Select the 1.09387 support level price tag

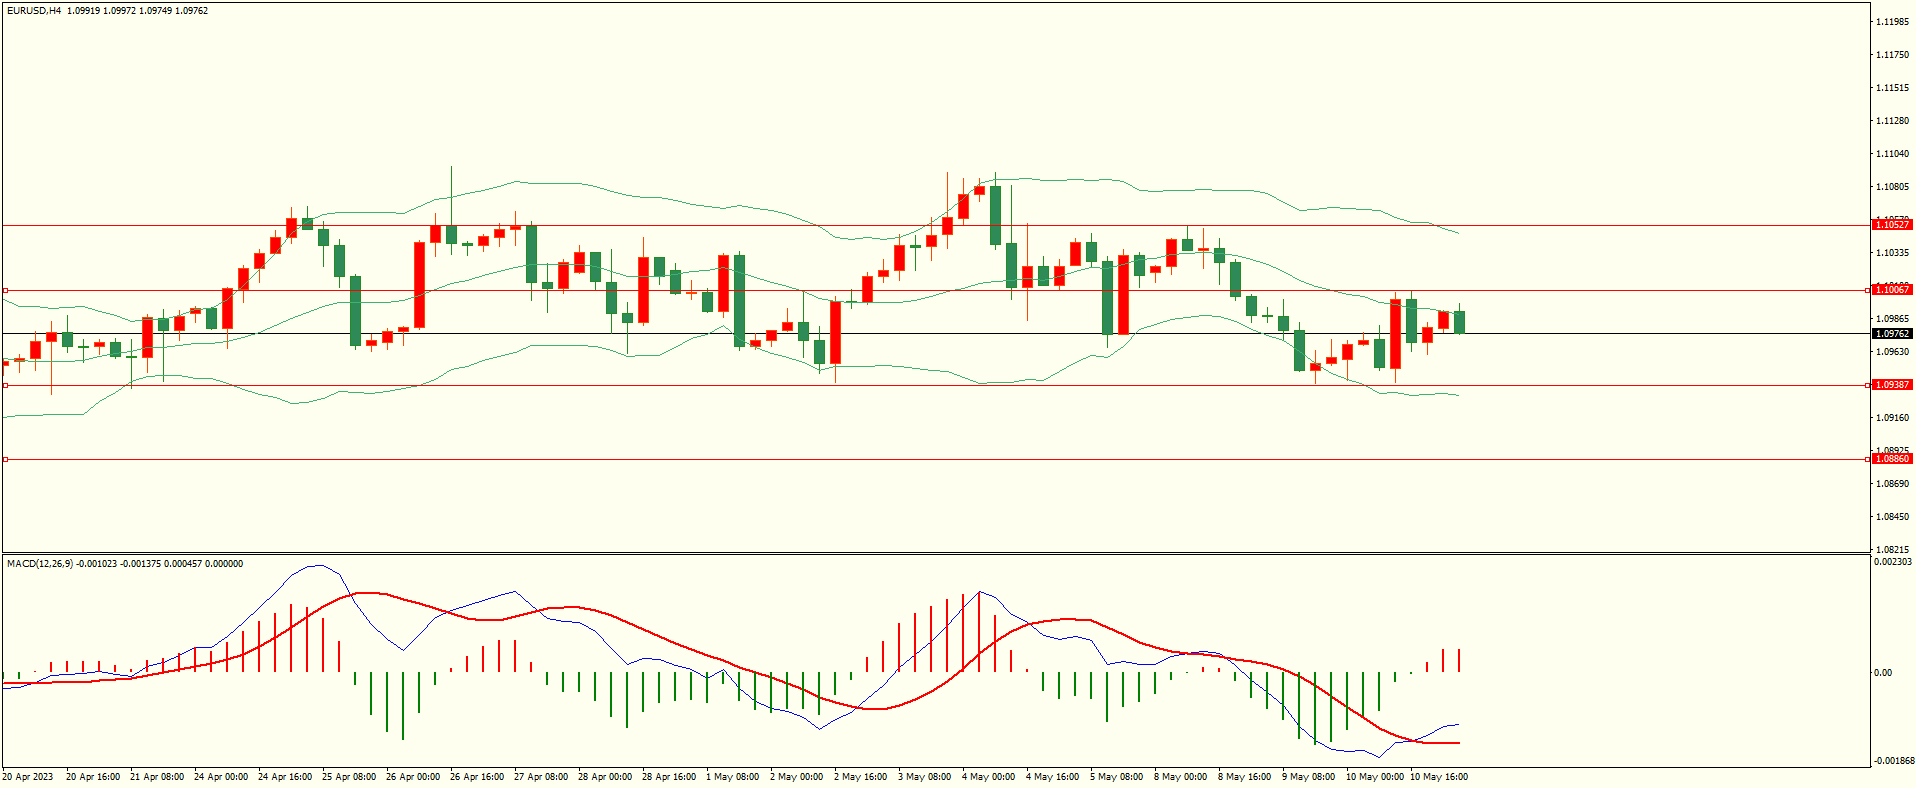click(x=1891, y=385)
